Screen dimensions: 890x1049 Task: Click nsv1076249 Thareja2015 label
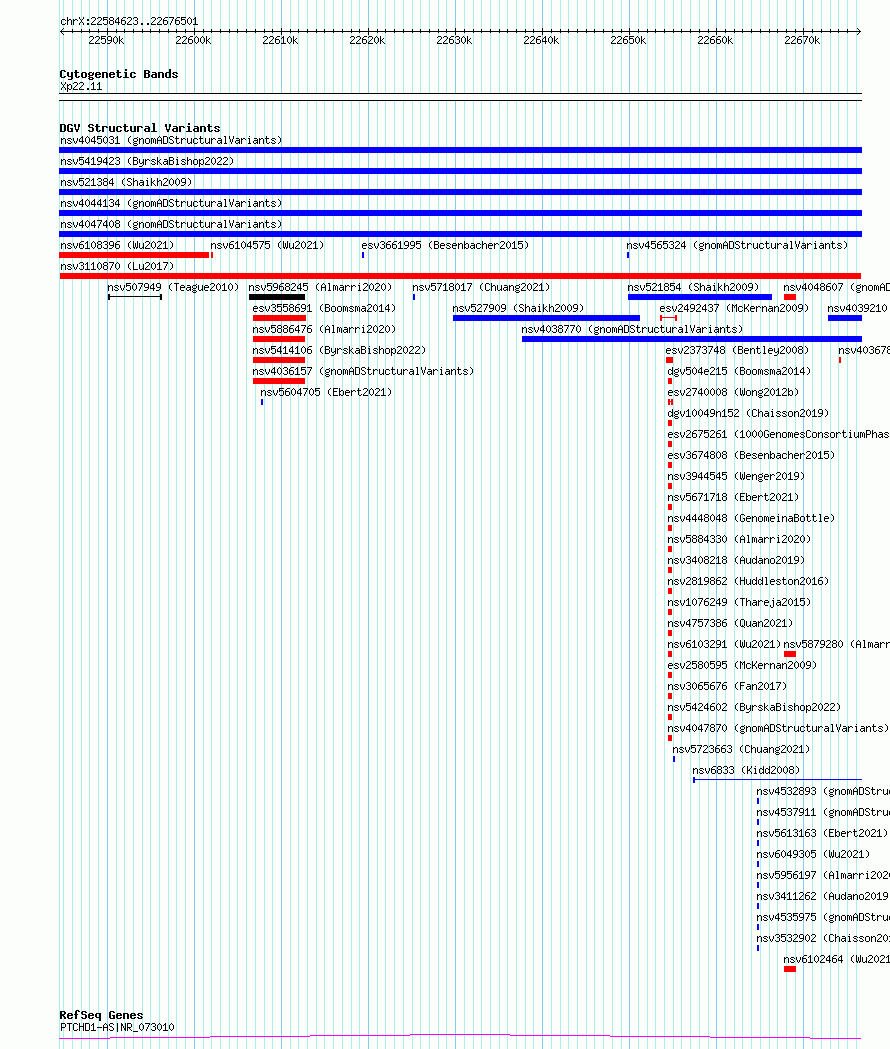click(739, 602)
